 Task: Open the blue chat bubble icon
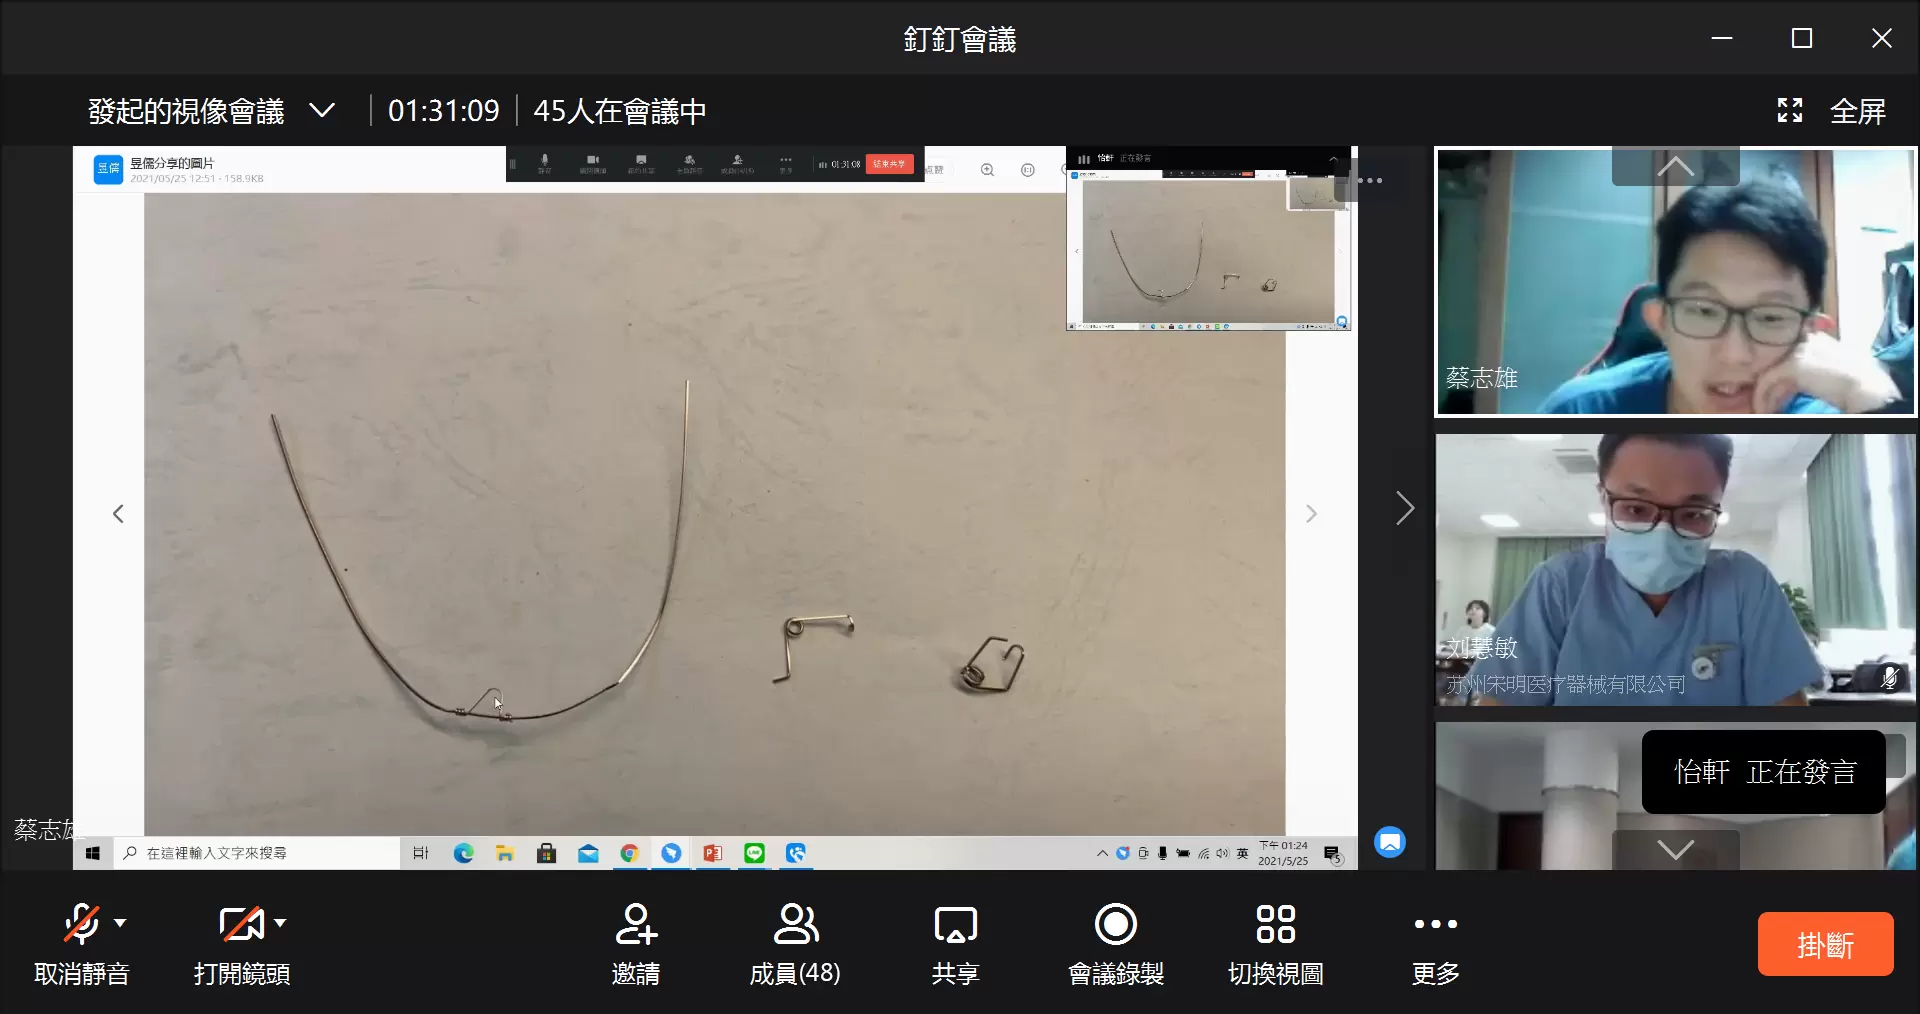click(1389, 842)
